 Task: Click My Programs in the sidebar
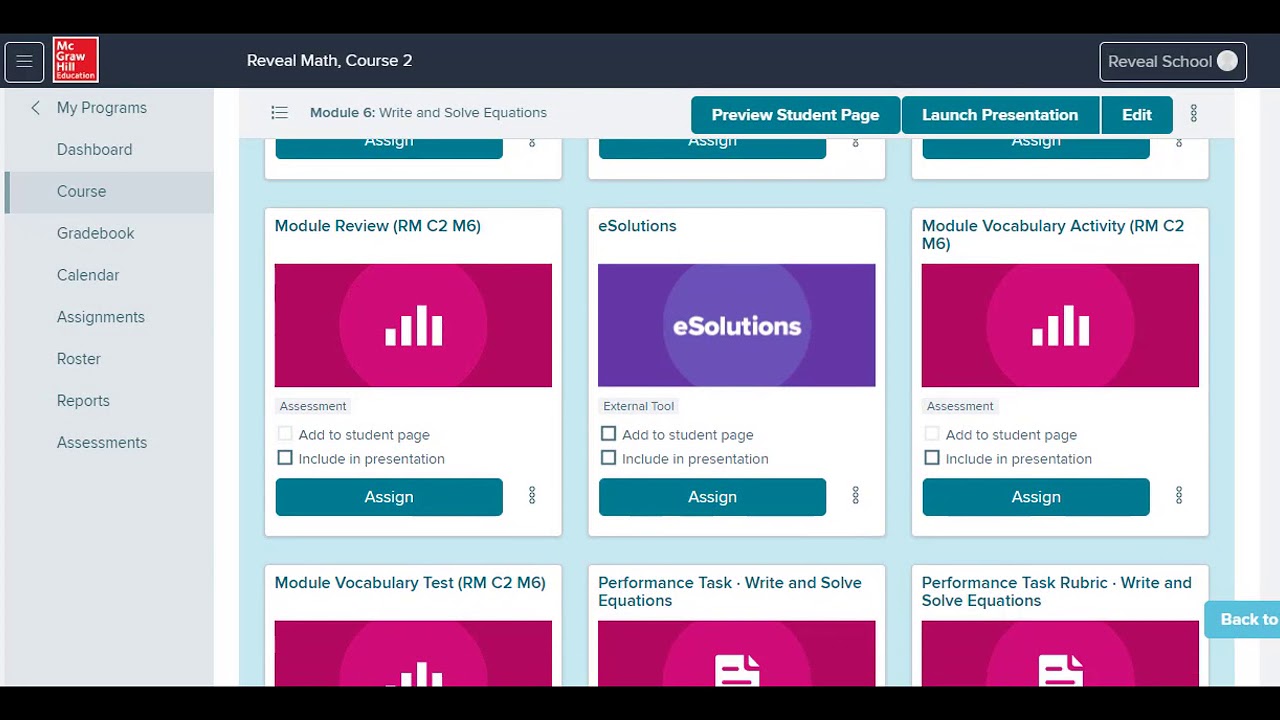[x=102, y=108]
